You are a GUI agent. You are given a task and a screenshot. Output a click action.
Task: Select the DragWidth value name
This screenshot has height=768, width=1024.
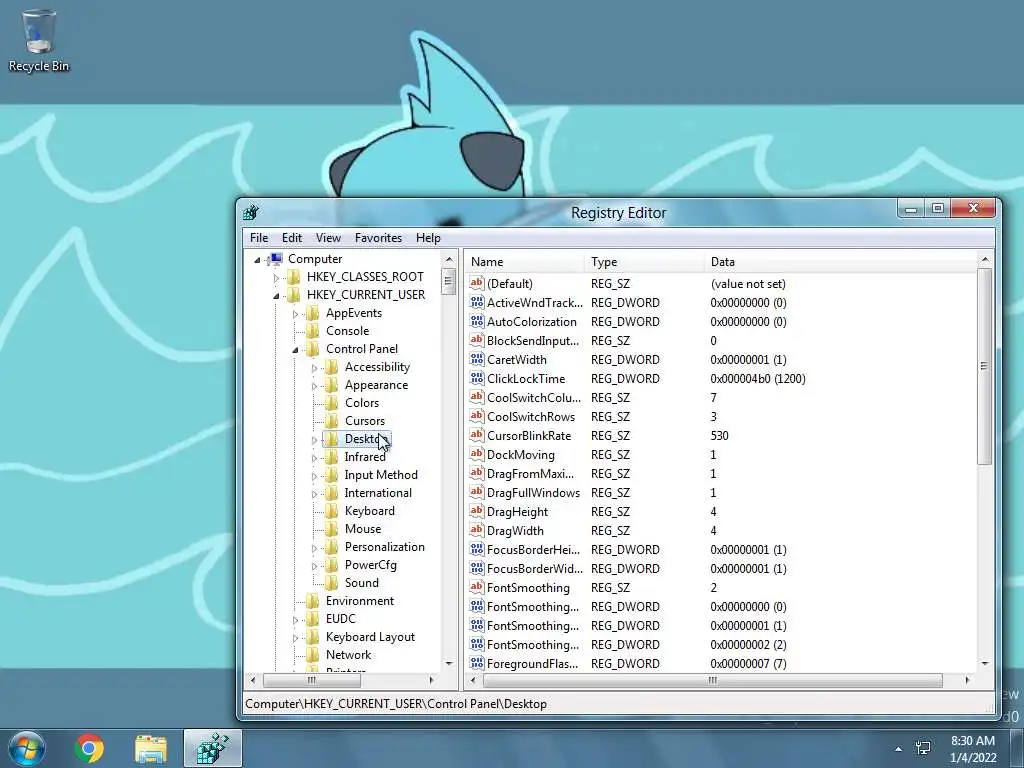tap(515, 531)
